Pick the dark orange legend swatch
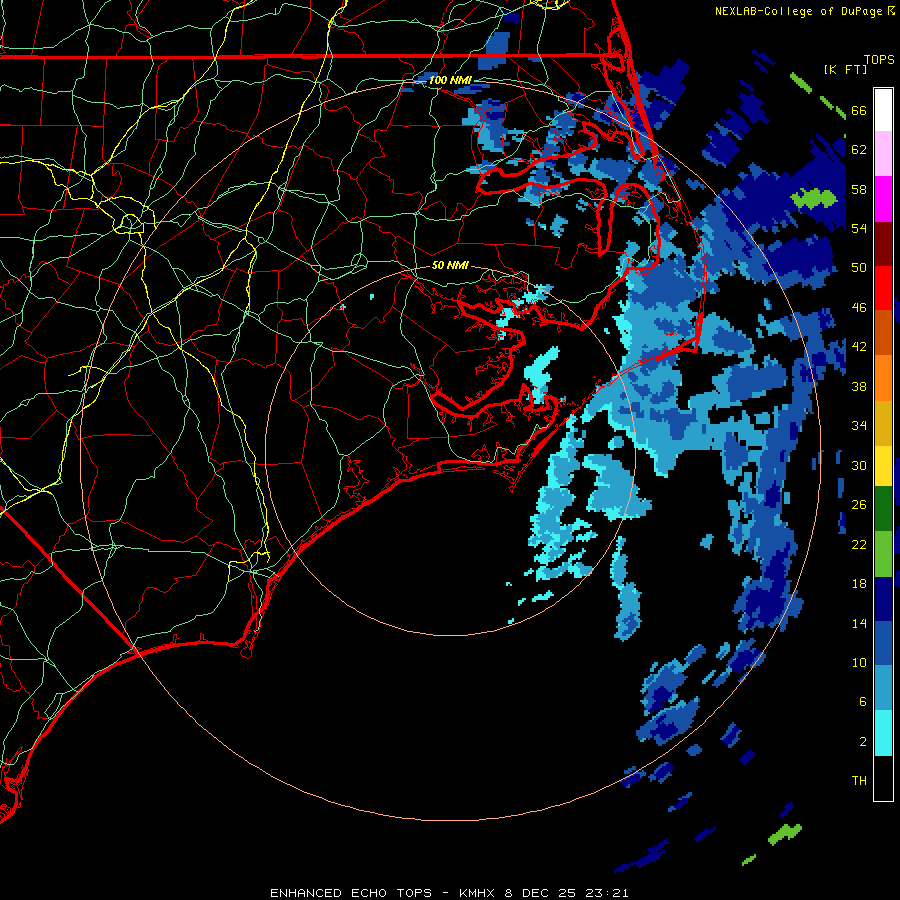The width and height of the screenshot is (900, 900). 883,332
